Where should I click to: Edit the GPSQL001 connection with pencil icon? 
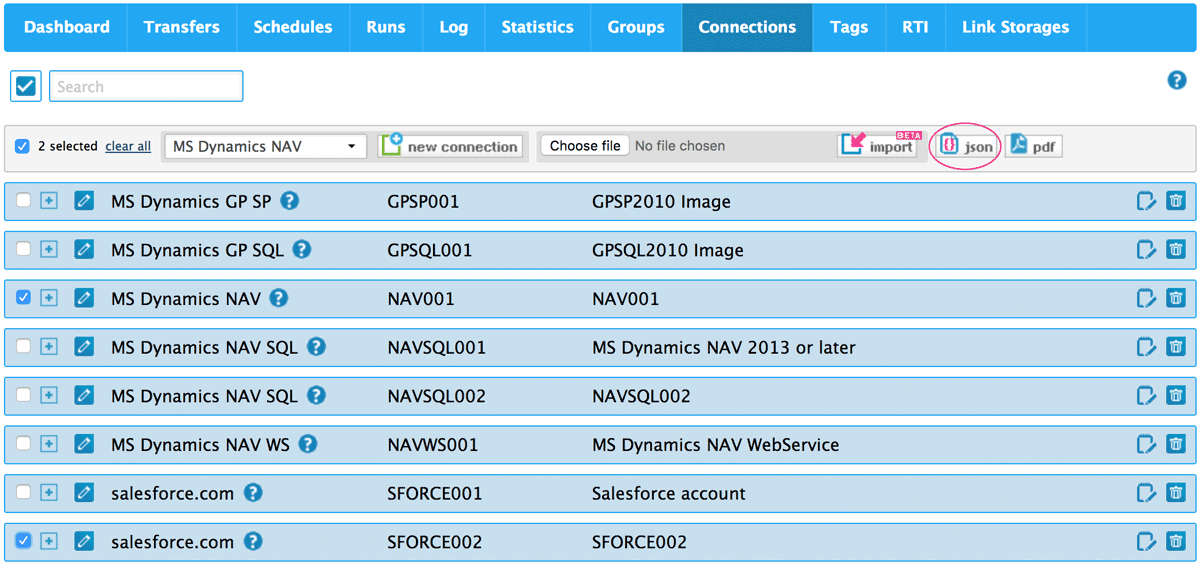[x=84, y=250]
